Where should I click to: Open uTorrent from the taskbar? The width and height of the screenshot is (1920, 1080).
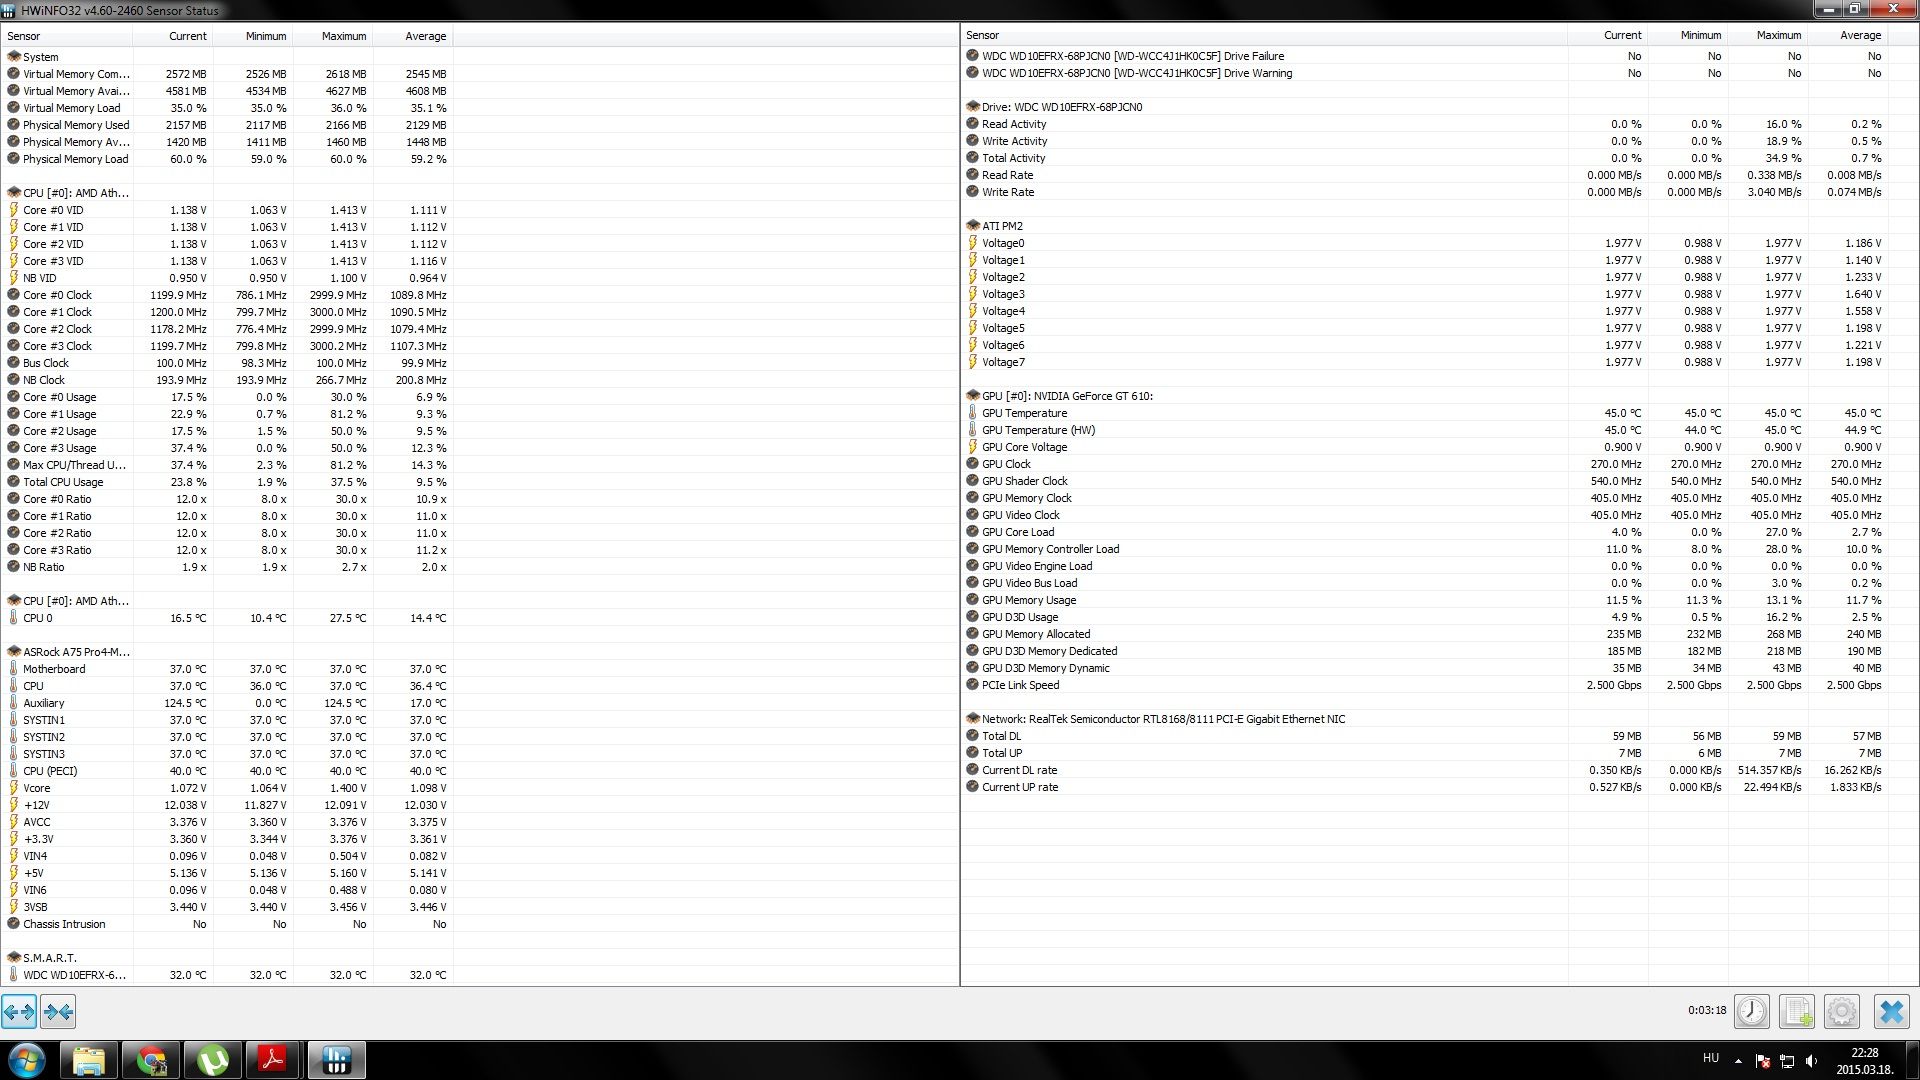(212, 1060)
